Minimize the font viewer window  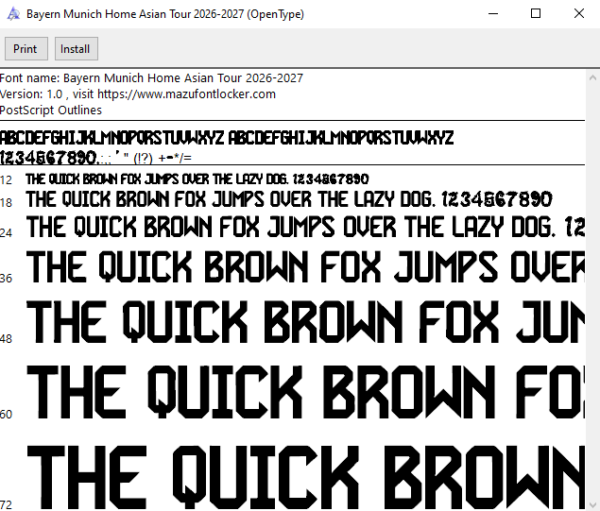tap(493, 14)
